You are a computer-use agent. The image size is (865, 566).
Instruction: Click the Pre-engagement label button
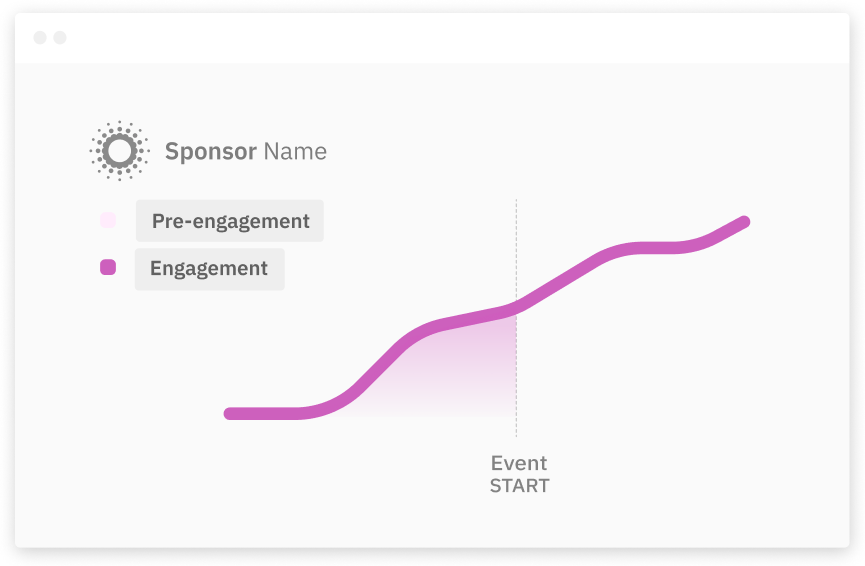(x=230, y=221)
